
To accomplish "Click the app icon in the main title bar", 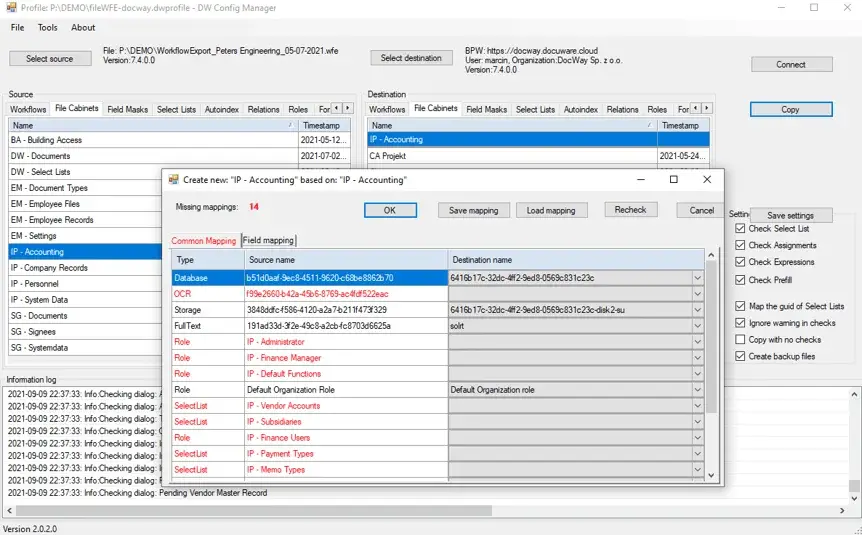I will coord(11,8).
